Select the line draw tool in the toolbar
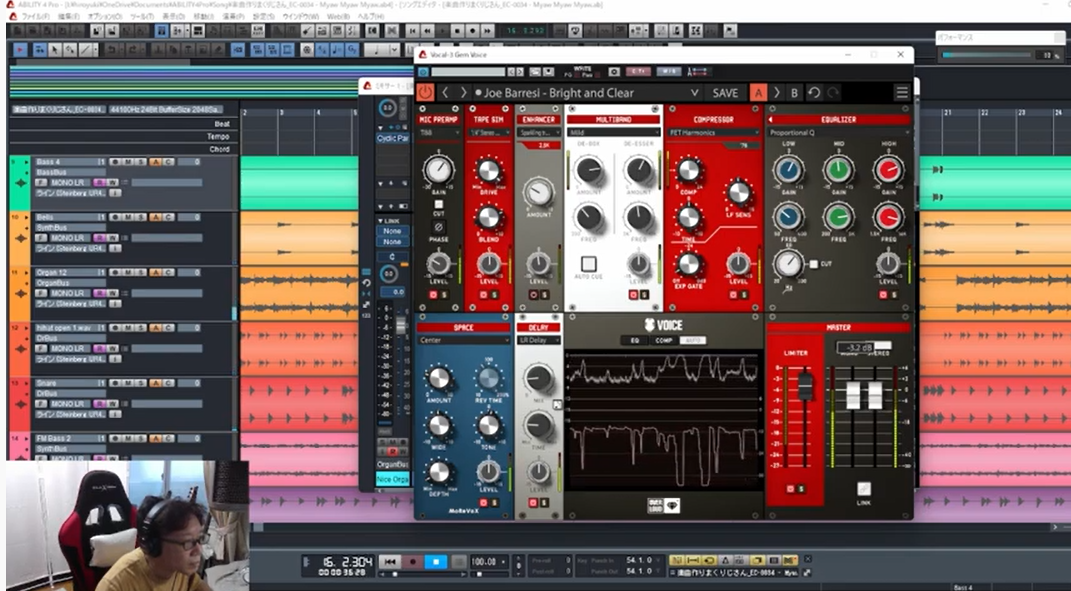This screenshot has width=1071, height=591. [x=85, y=50]
